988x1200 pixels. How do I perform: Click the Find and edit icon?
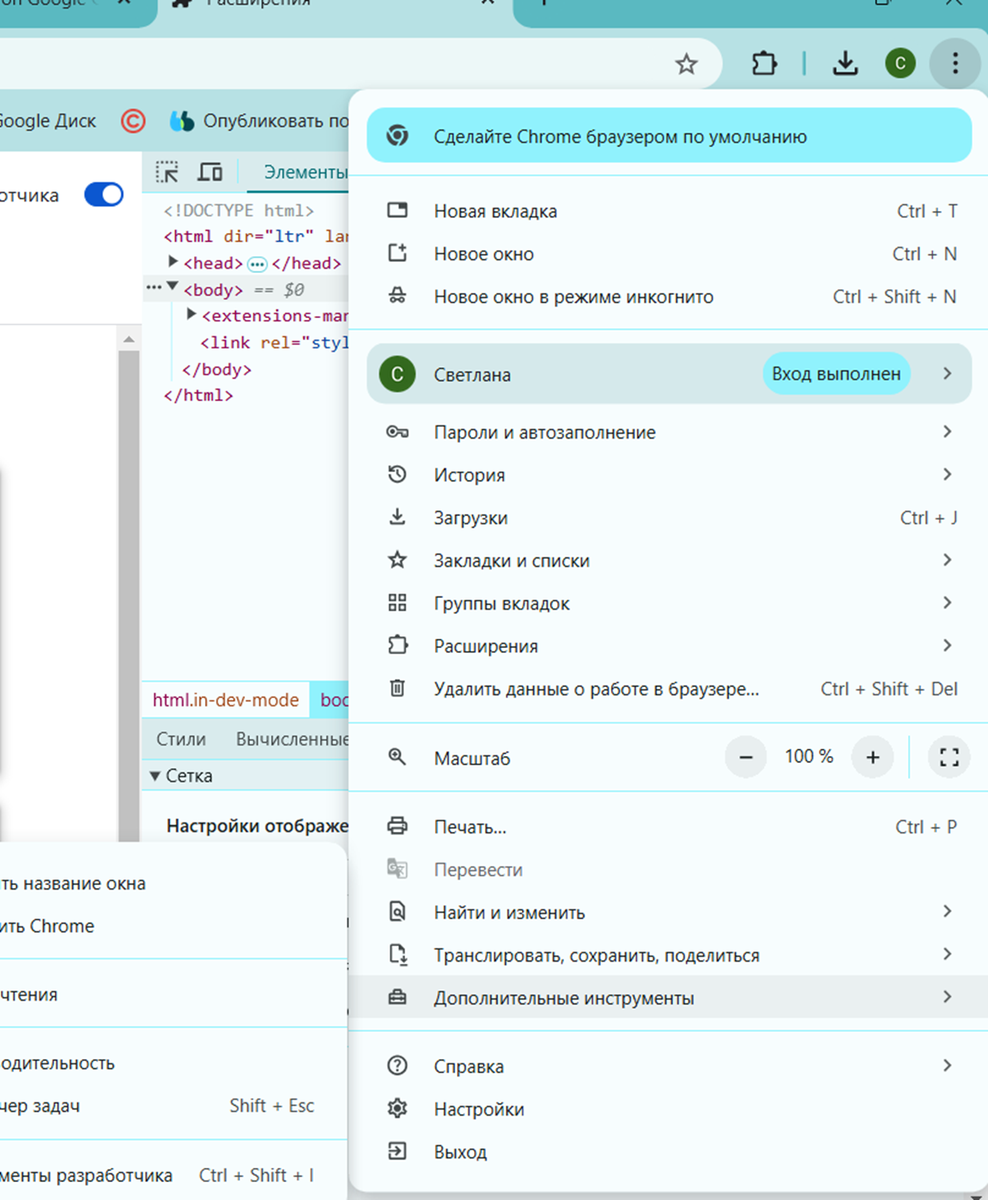pyautogui.click(x=397, y=912)
